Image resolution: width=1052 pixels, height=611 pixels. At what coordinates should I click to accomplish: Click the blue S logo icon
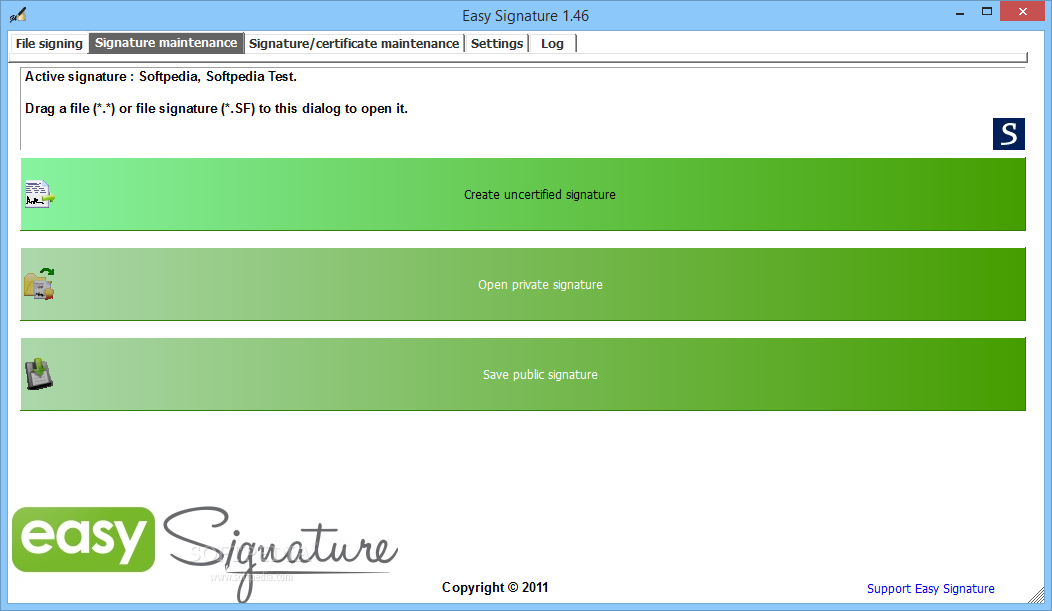tap(1008, 134)
